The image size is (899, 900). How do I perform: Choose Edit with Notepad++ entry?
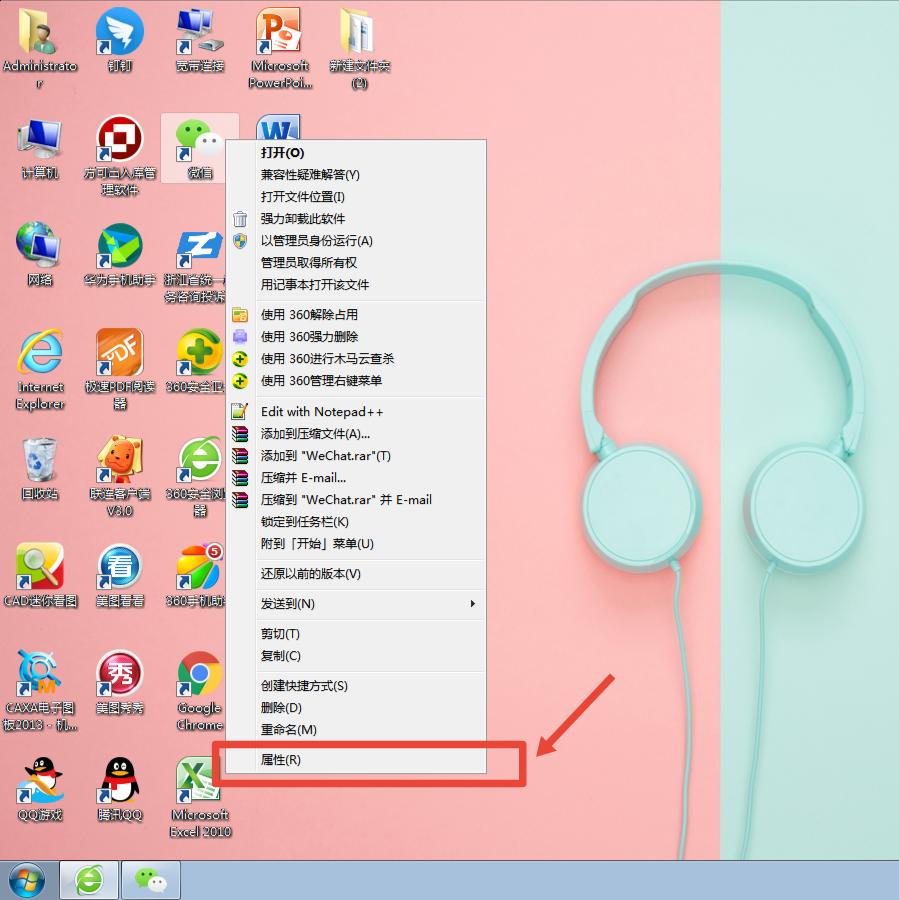pyautogui.click(x=356, y=412)
